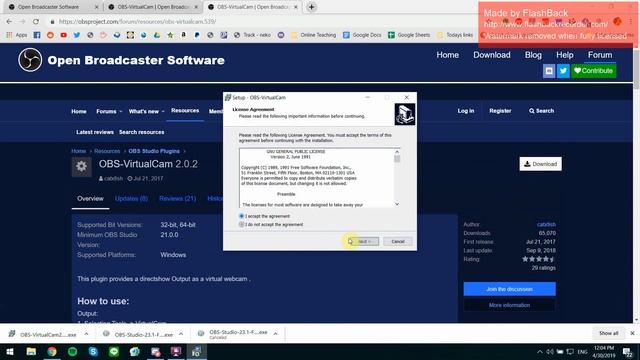Open the Windows notification center icon

[x=627, y=352]
